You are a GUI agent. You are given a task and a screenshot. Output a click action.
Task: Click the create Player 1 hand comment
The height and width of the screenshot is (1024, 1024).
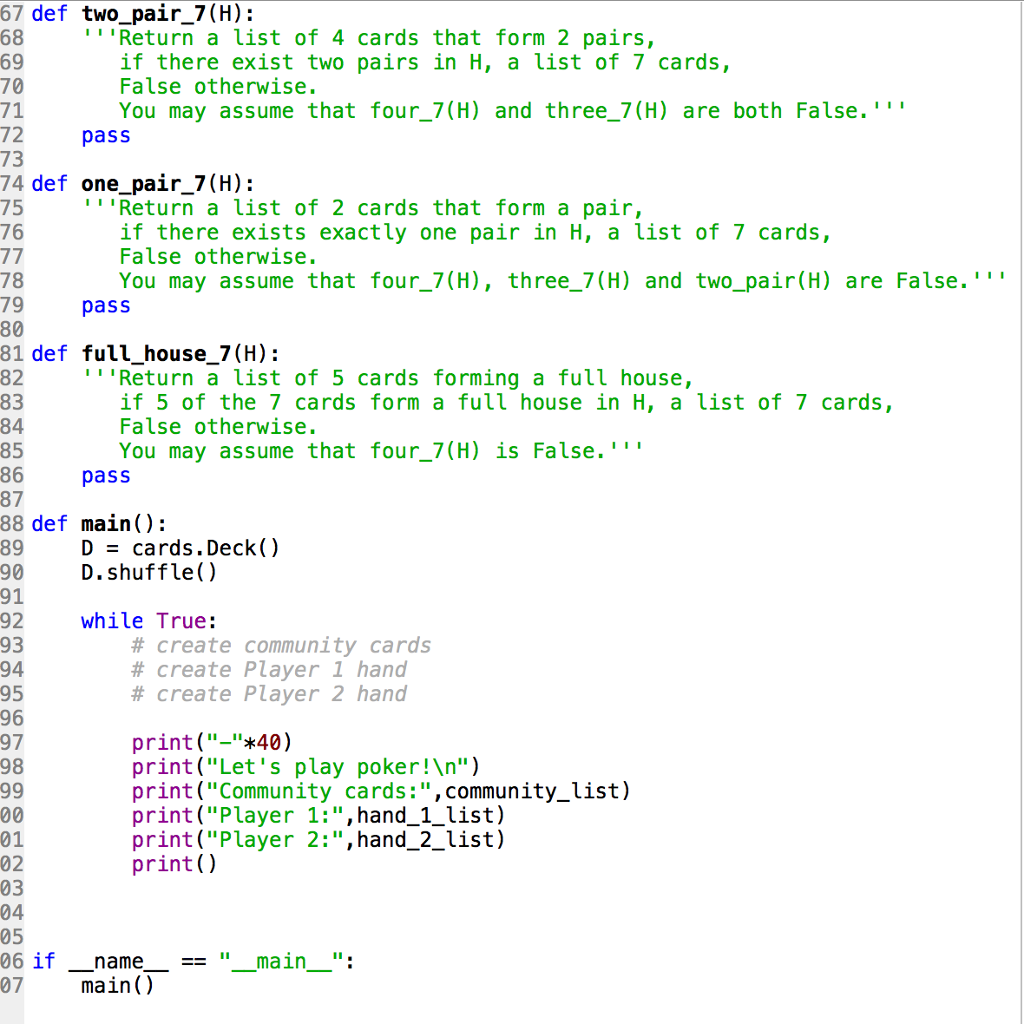point(270,669)
